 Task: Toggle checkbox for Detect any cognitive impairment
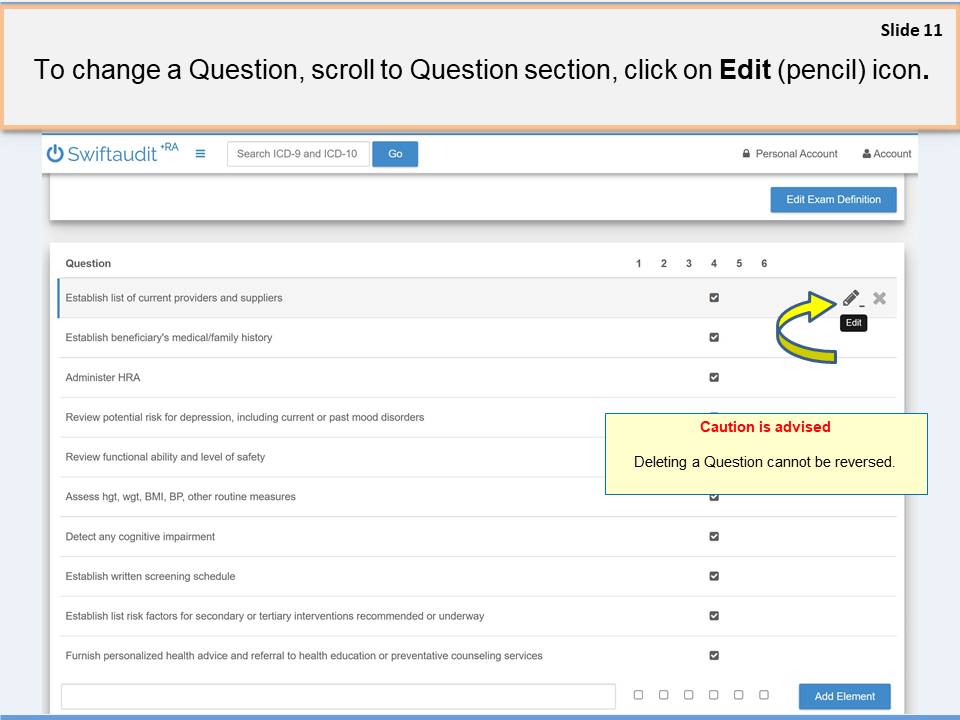coord(714,536)
